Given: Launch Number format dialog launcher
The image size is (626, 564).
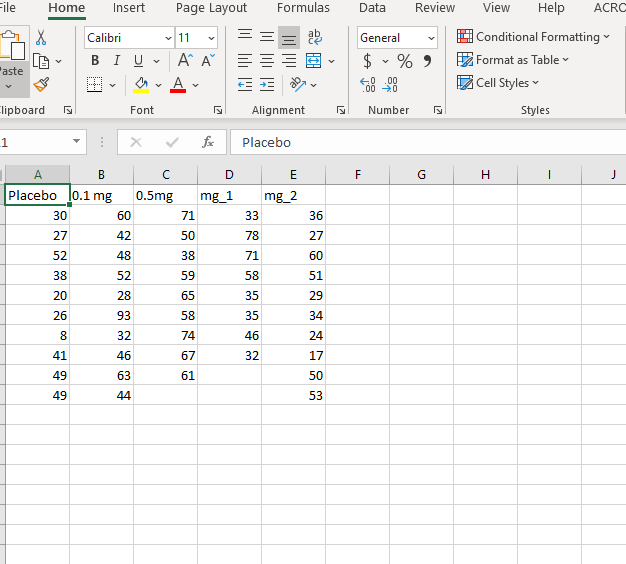Looking at the screenshot, I should click(438, 110).
